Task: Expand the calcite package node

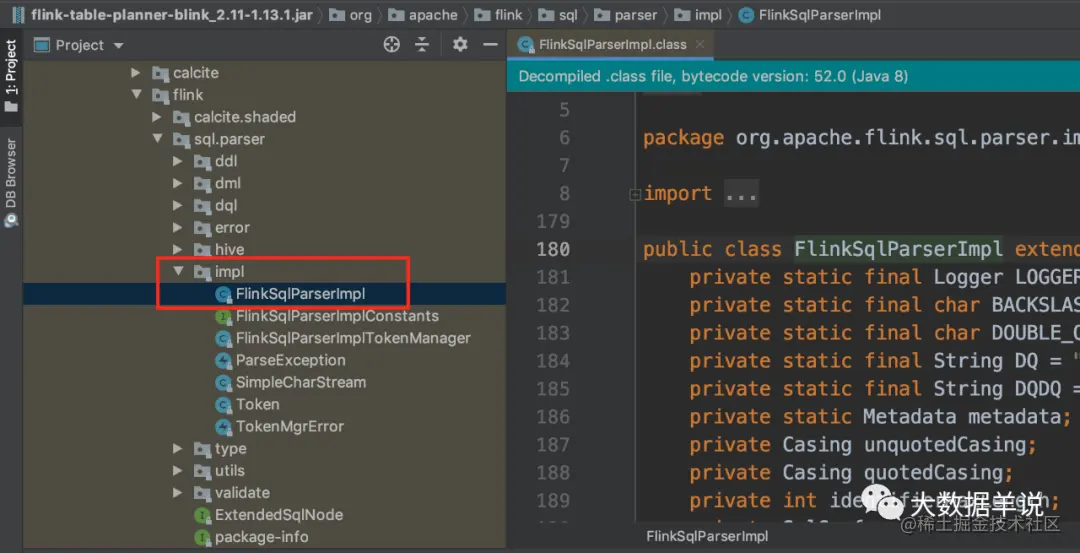Action: tap(136, 73)
